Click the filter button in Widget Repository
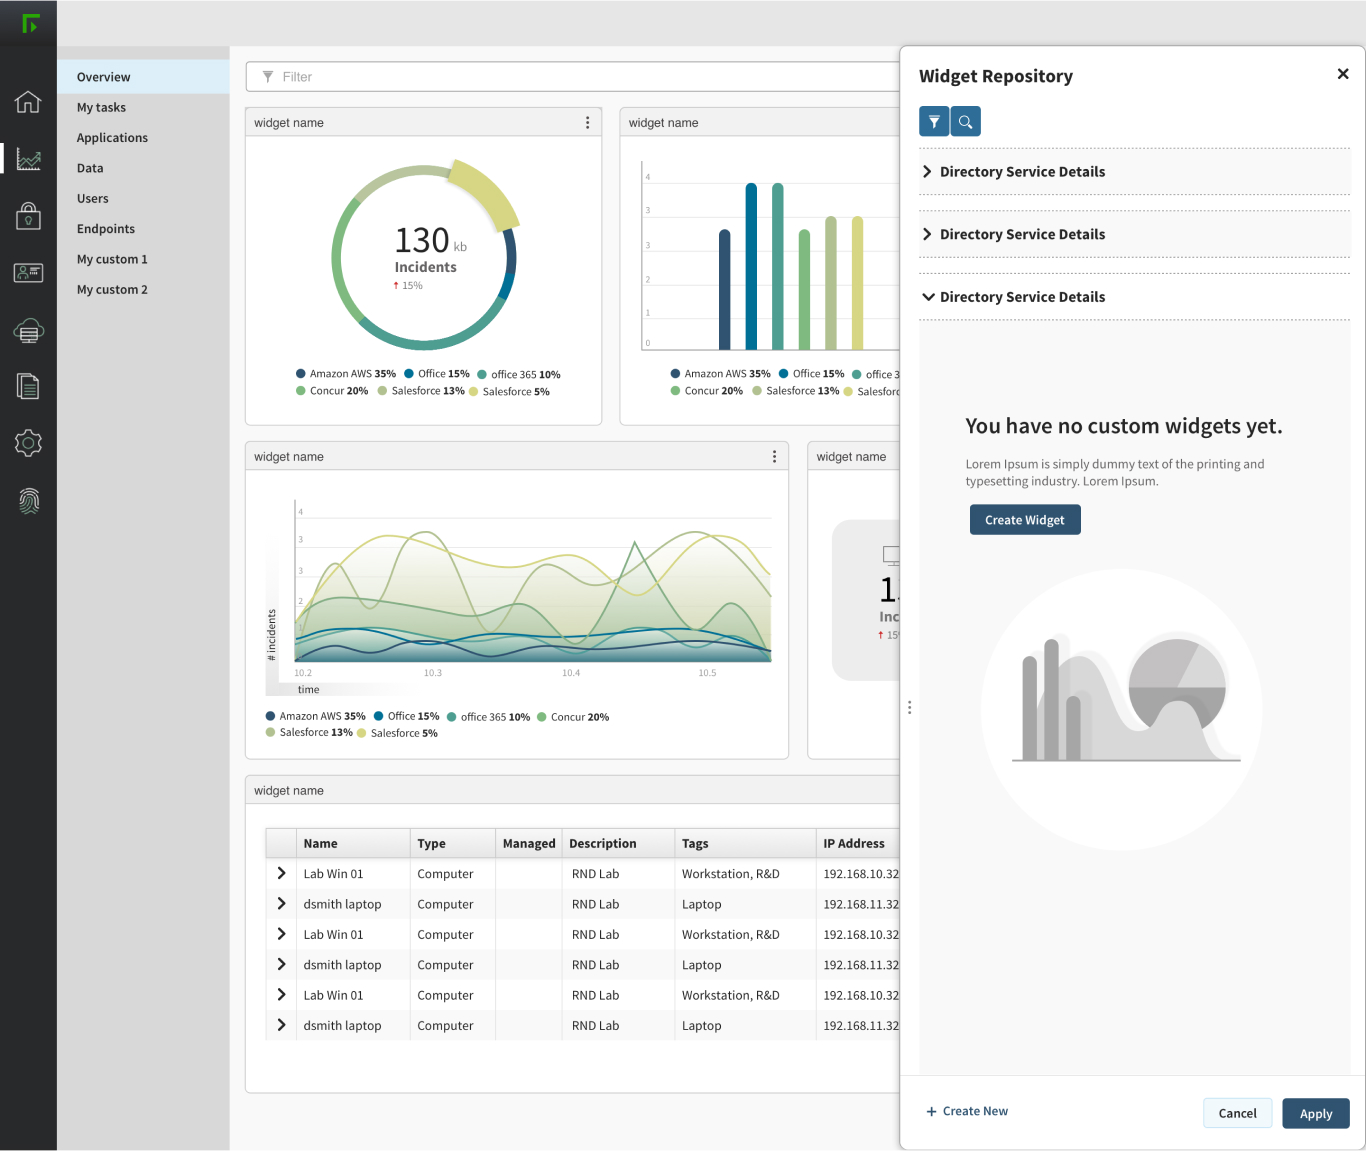Viewport: 1366px width, 1151px height. [x=934, y=122]
